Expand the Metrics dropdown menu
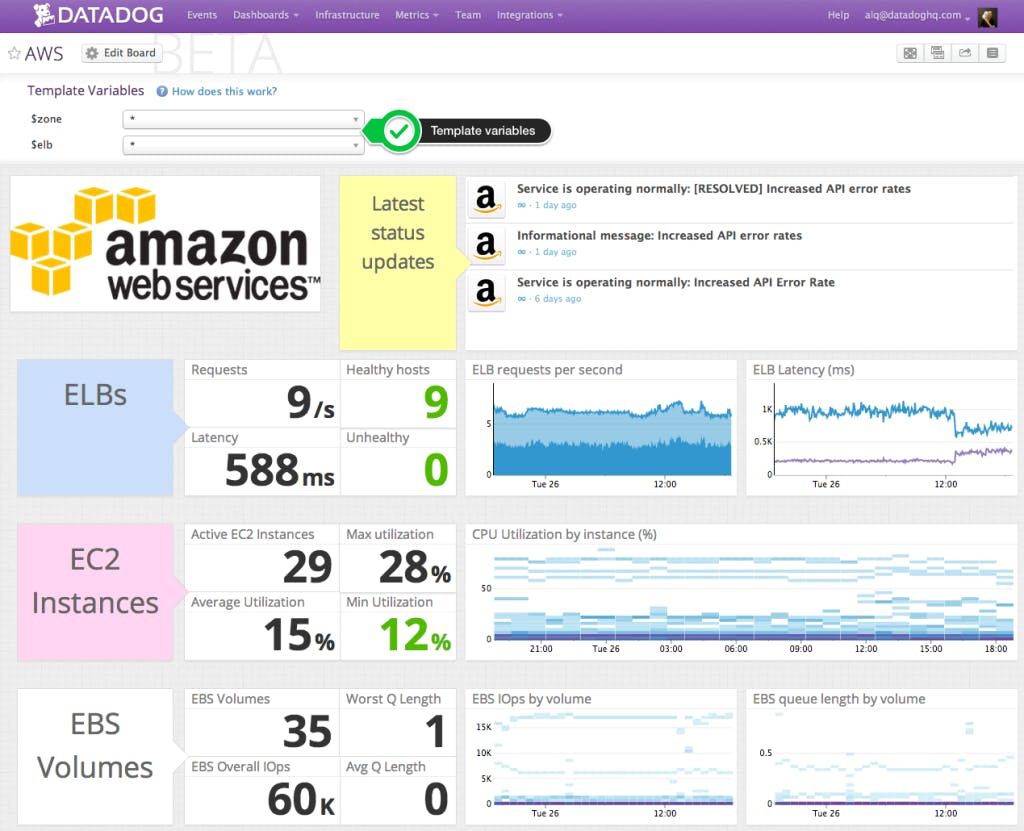This screenshot has height=831, width=1024. pos(416,15)
